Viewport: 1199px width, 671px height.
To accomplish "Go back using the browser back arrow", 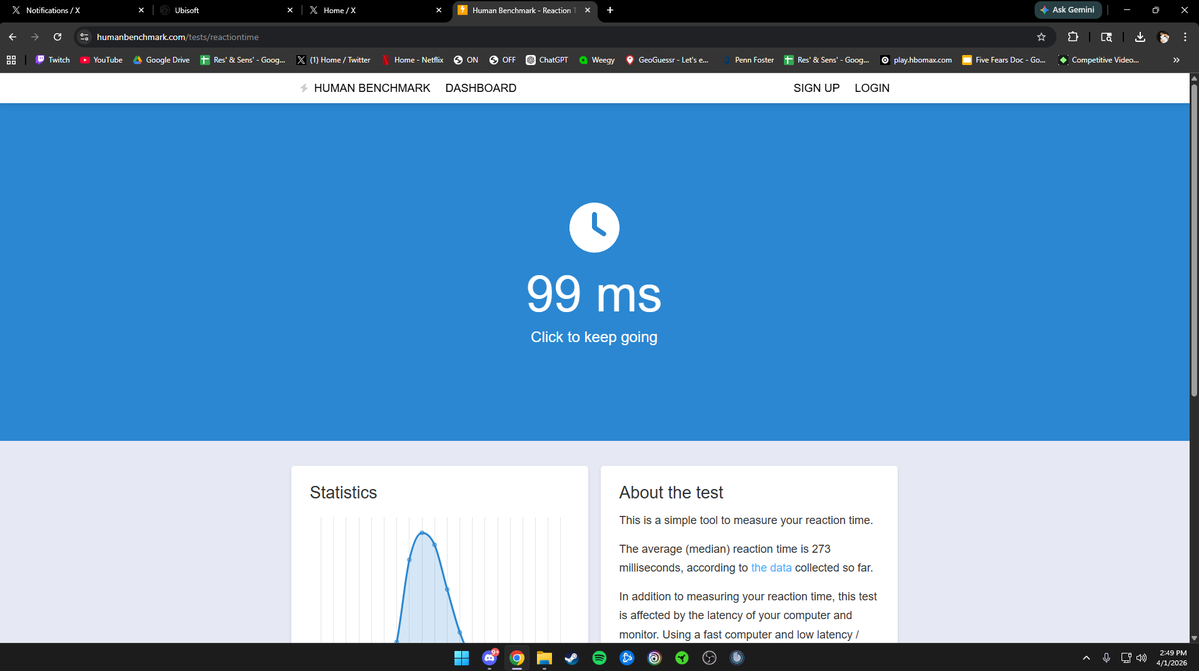I will 13,37.
